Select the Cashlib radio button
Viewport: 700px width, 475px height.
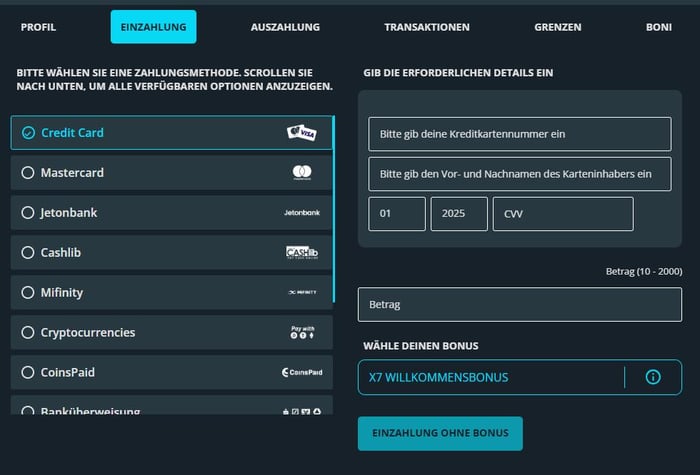(28, 253)
